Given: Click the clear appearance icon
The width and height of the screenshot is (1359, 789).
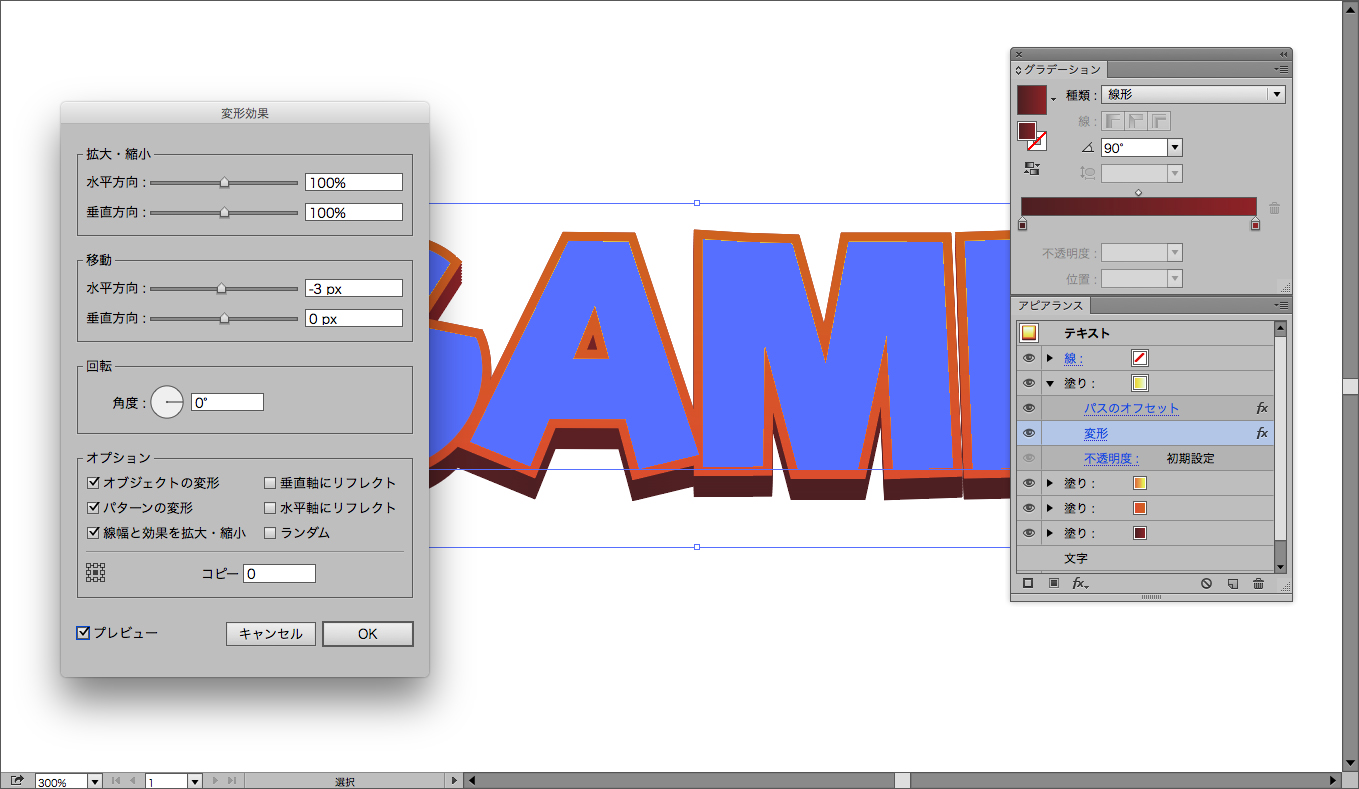Looking at the screenshot, I should (1206, 583).
